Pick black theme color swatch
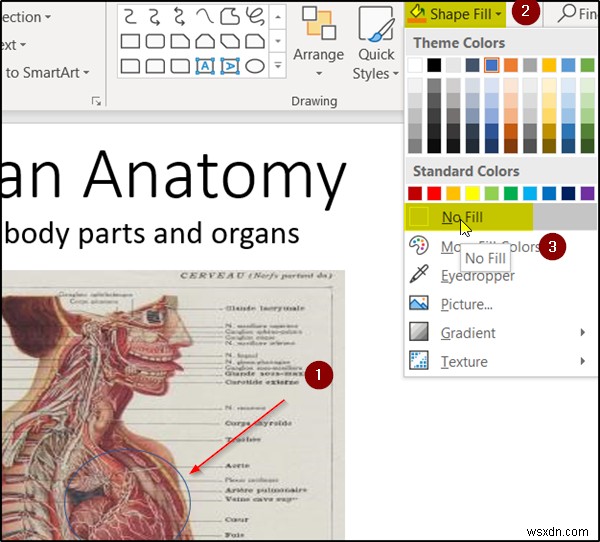The width and height of the screenshot is (600, 542). coord(434,65)
